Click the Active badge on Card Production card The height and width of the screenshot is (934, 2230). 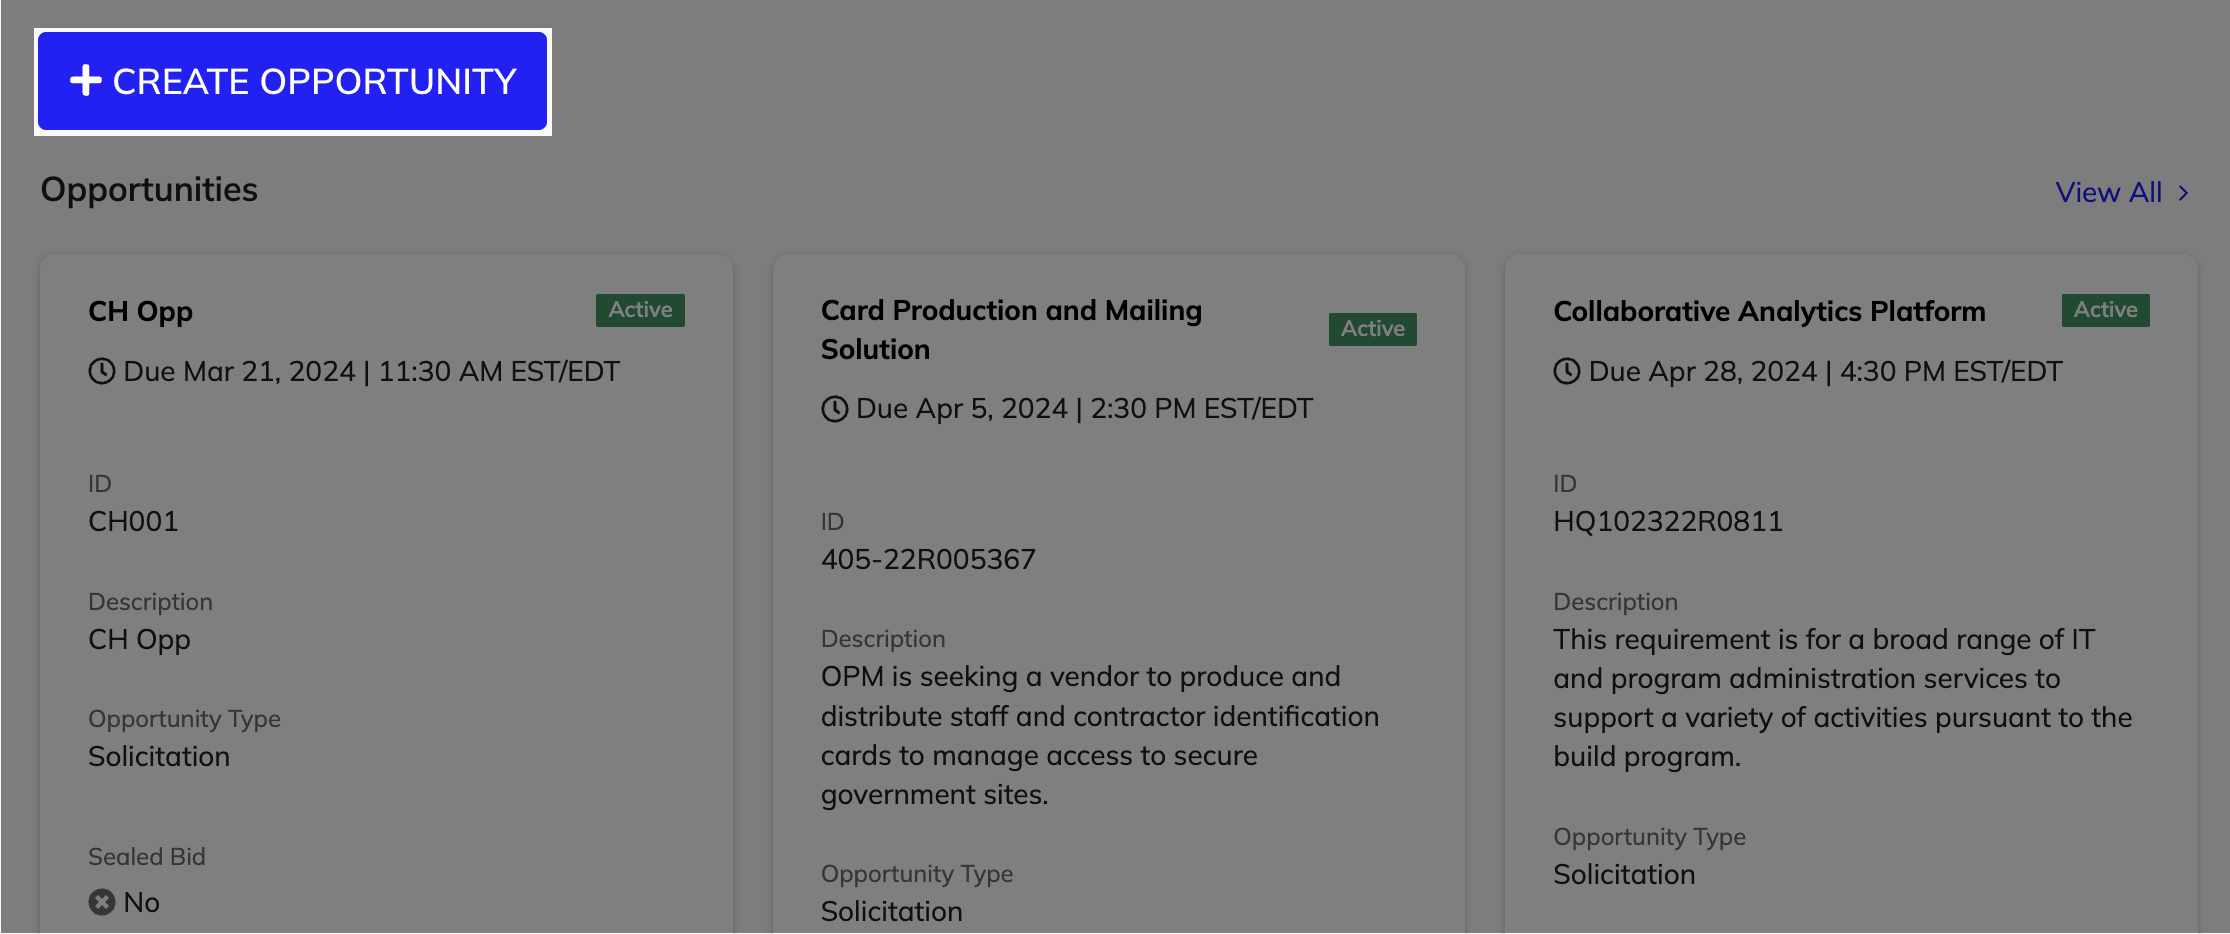(1372, 329)
